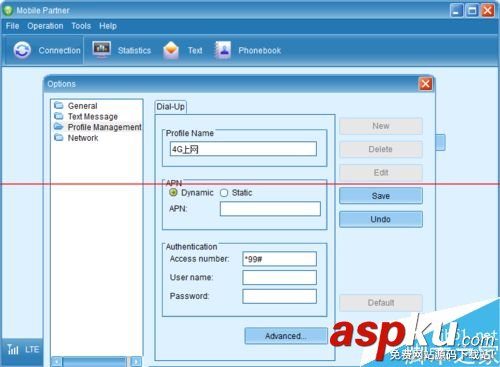Open the Connection tab icon

[22, 50]
